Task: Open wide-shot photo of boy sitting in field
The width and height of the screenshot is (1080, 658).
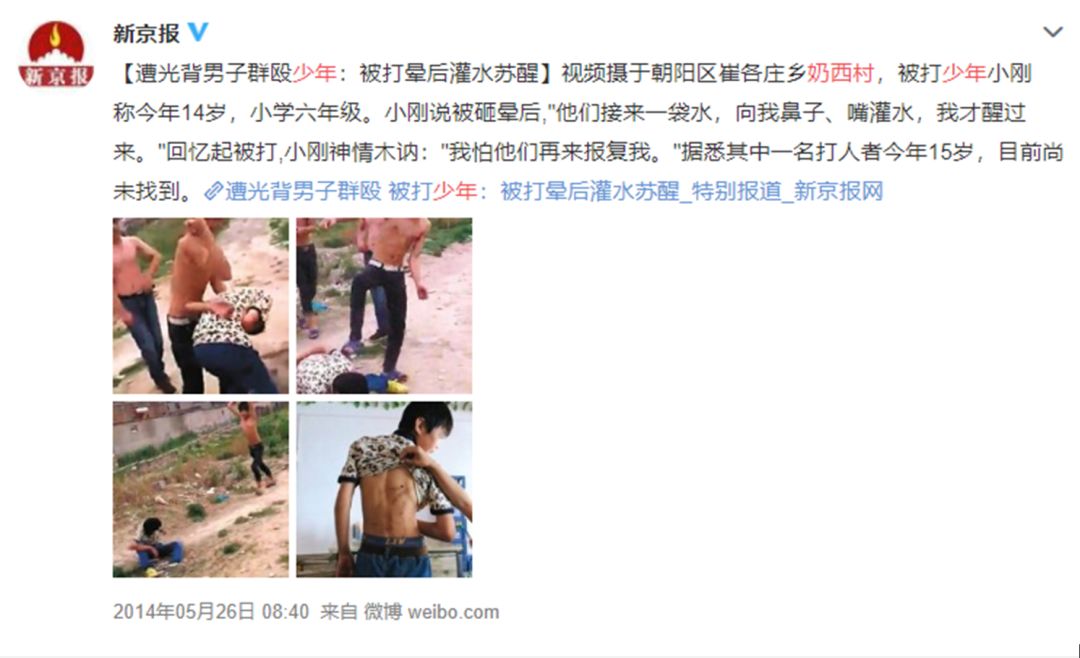Action: pyautogui.click(x=201, y=489)
